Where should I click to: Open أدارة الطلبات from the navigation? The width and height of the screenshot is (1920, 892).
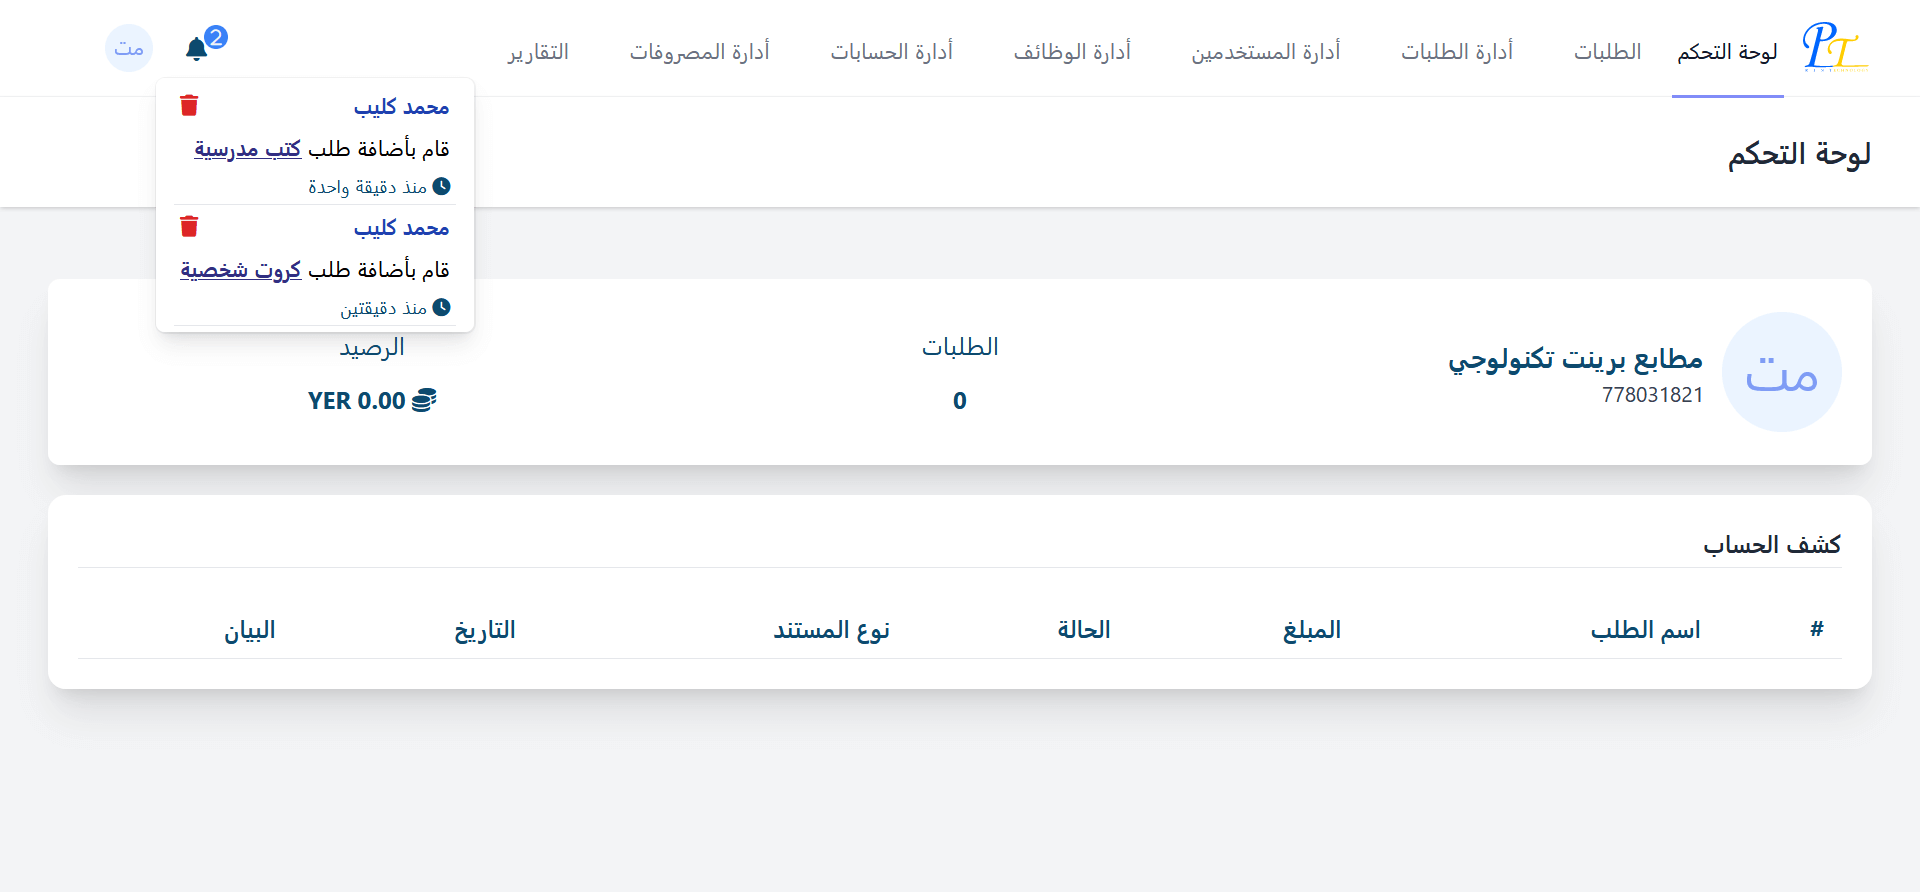click(1456, 51)
